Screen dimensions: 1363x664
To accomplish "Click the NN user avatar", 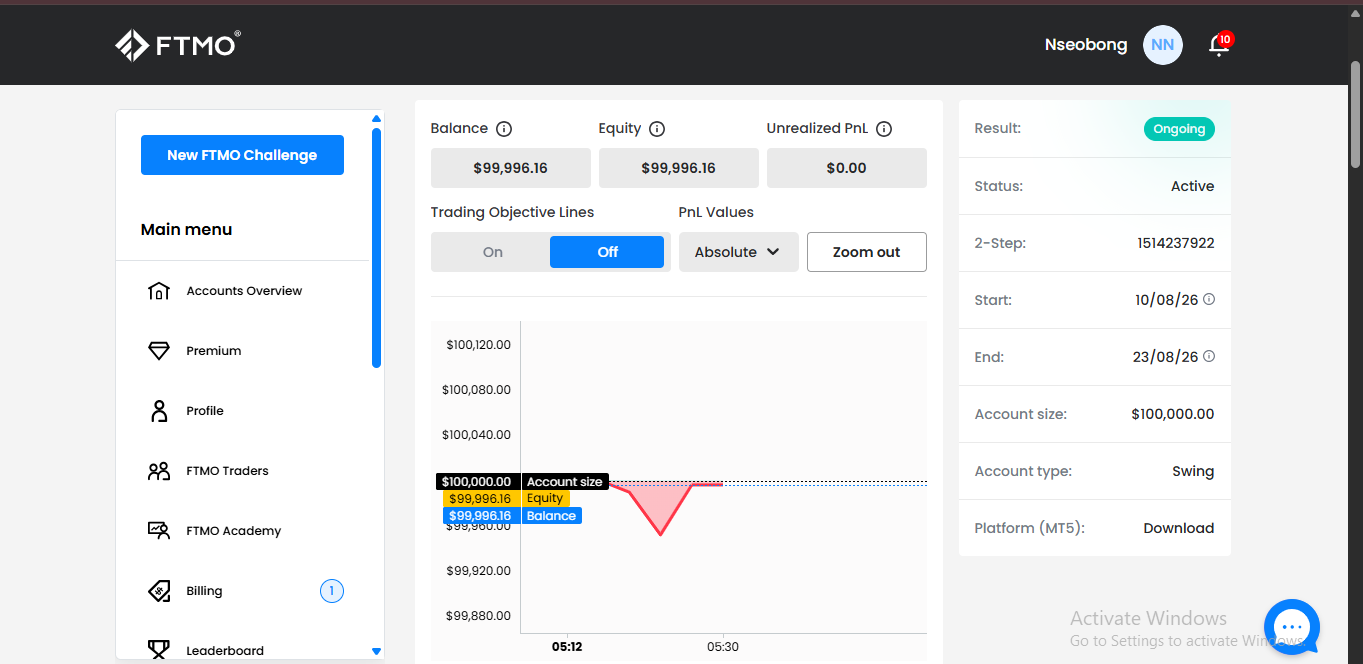I will pos(1162,45).
